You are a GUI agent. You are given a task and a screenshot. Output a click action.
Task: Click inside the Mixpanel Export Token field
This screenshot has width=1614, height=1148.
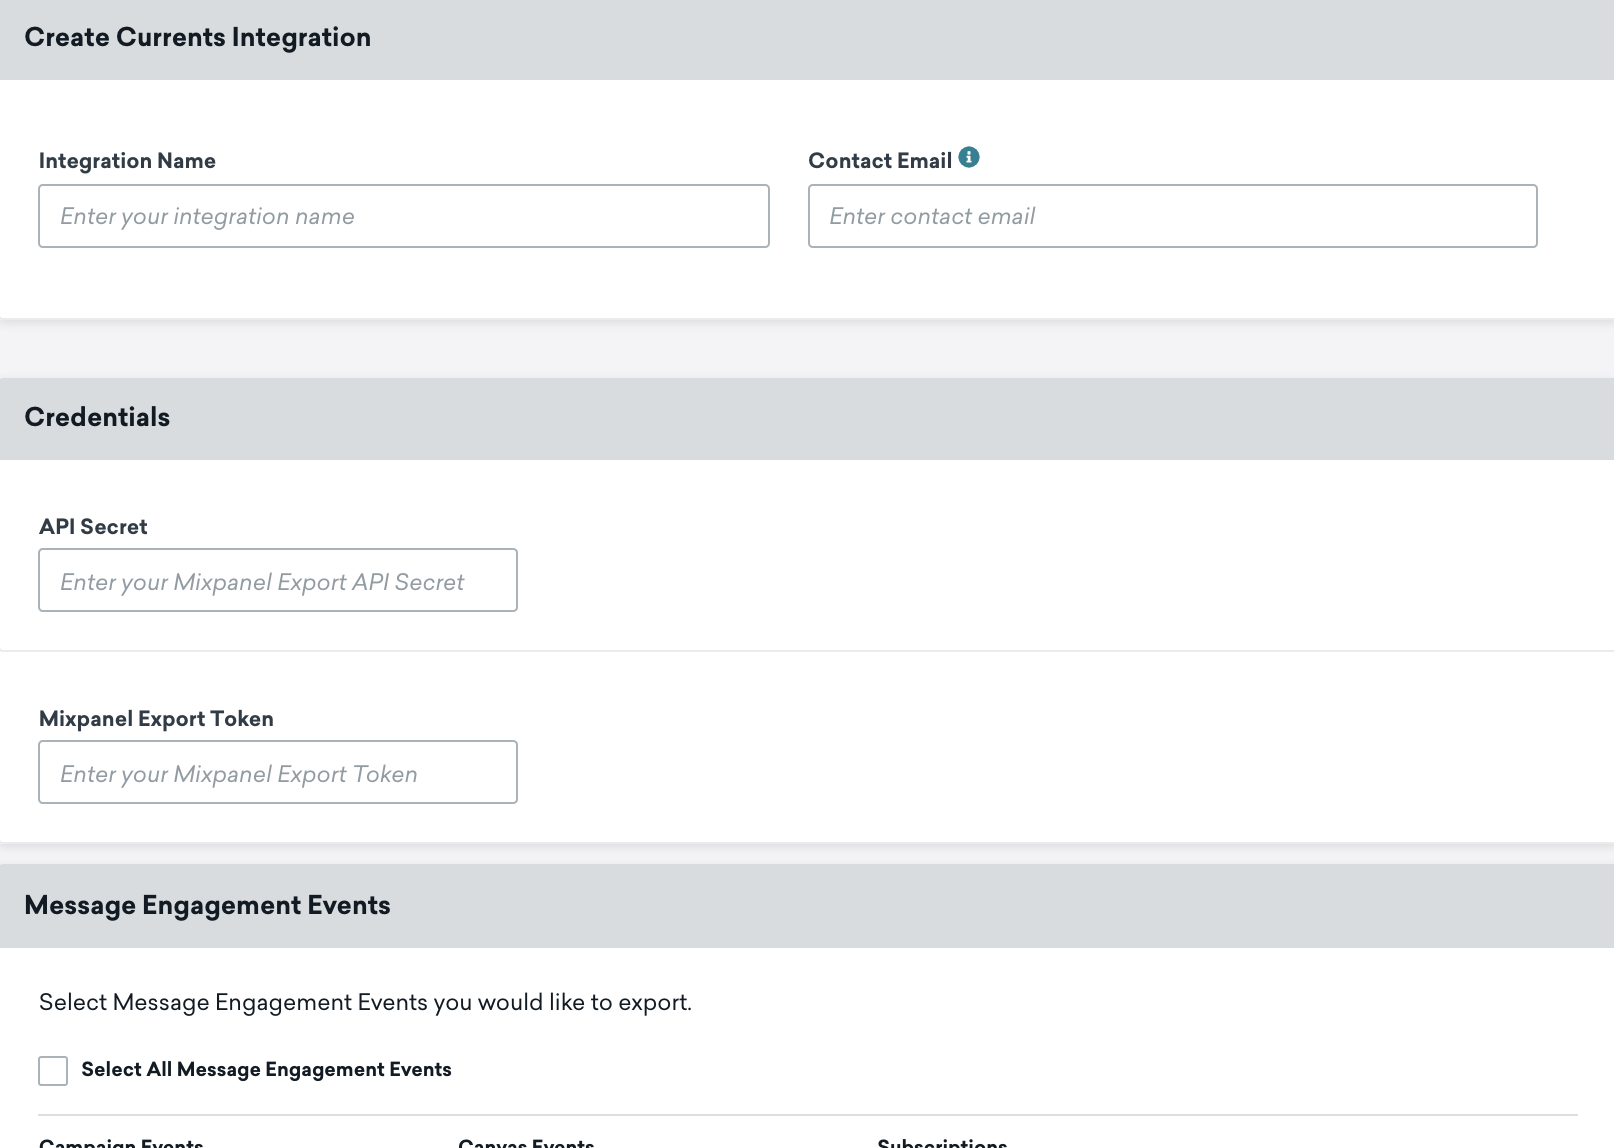[x=277, y=771]
